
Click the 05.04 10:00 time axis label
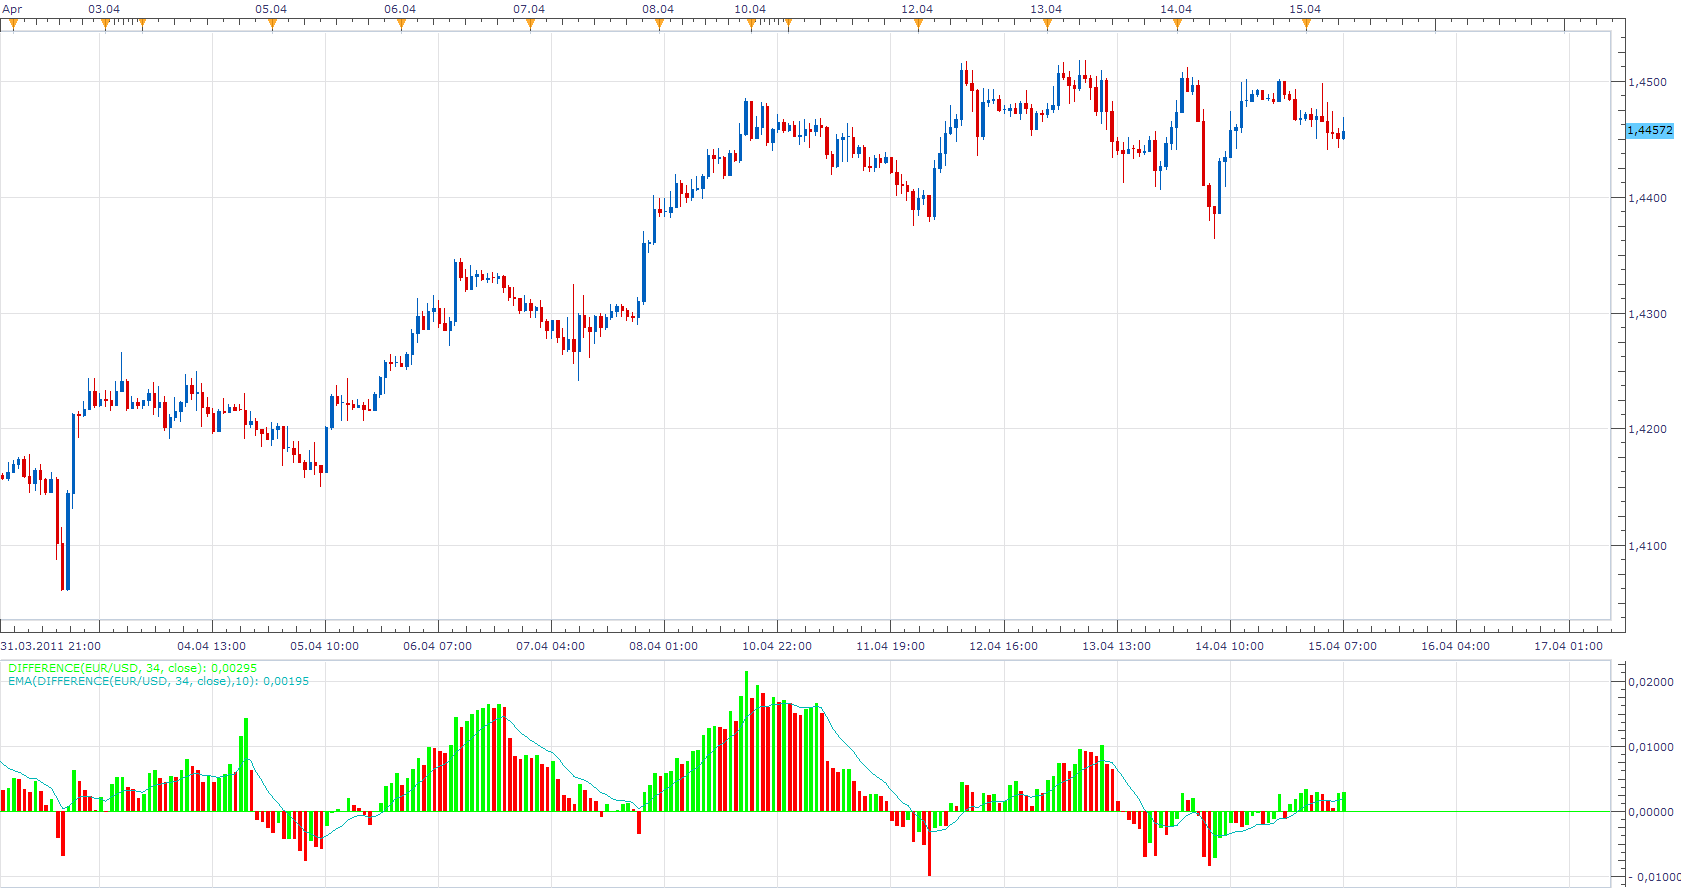pyautogui.click(x=325, y=646)
